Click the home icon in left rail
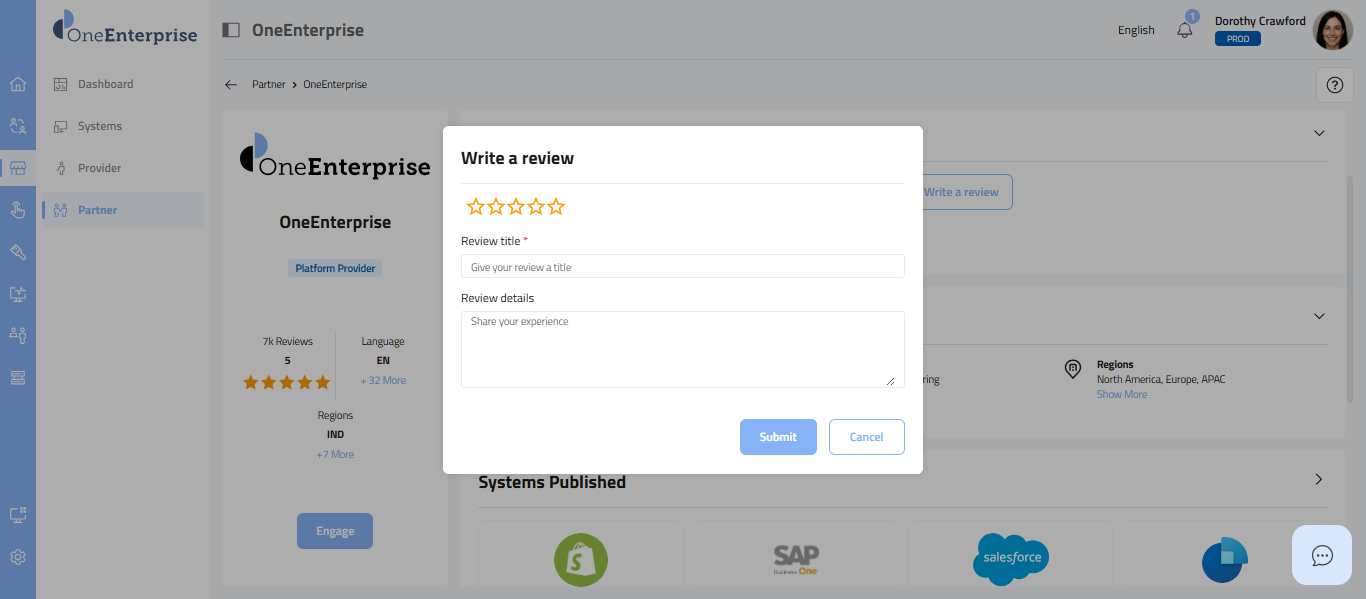The image size is (1366, 599). tap(17, 84)
